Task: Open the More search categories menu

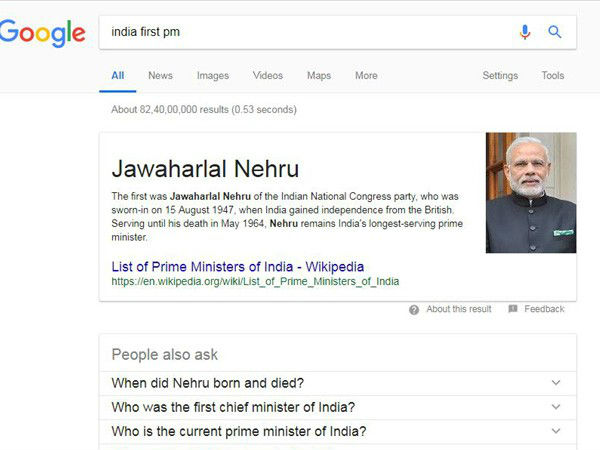Action: tap(366, 75)
